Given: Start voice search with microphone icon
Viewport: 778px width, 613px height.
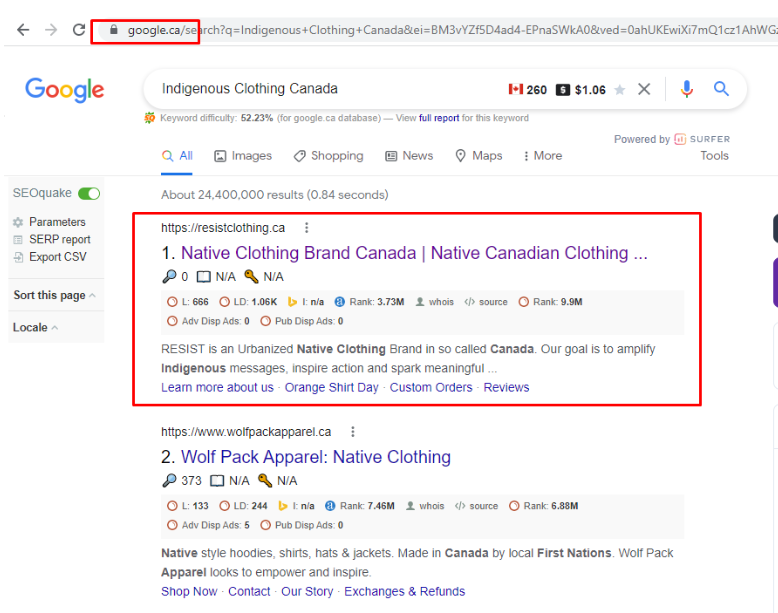Looking at the screenshot, I should [687, 89].
